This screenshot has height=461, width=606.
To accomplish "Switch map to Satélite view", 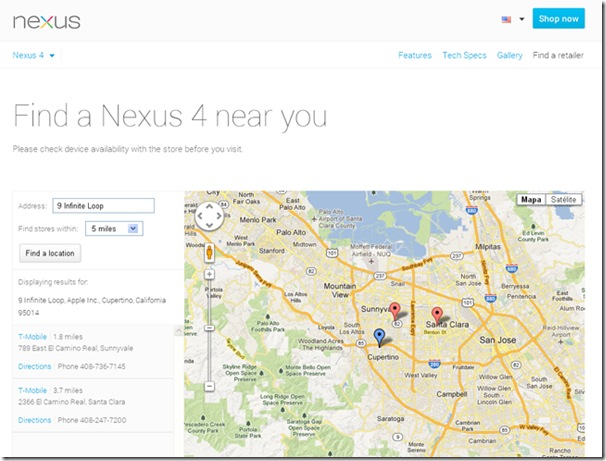I will tap(563, 199).
